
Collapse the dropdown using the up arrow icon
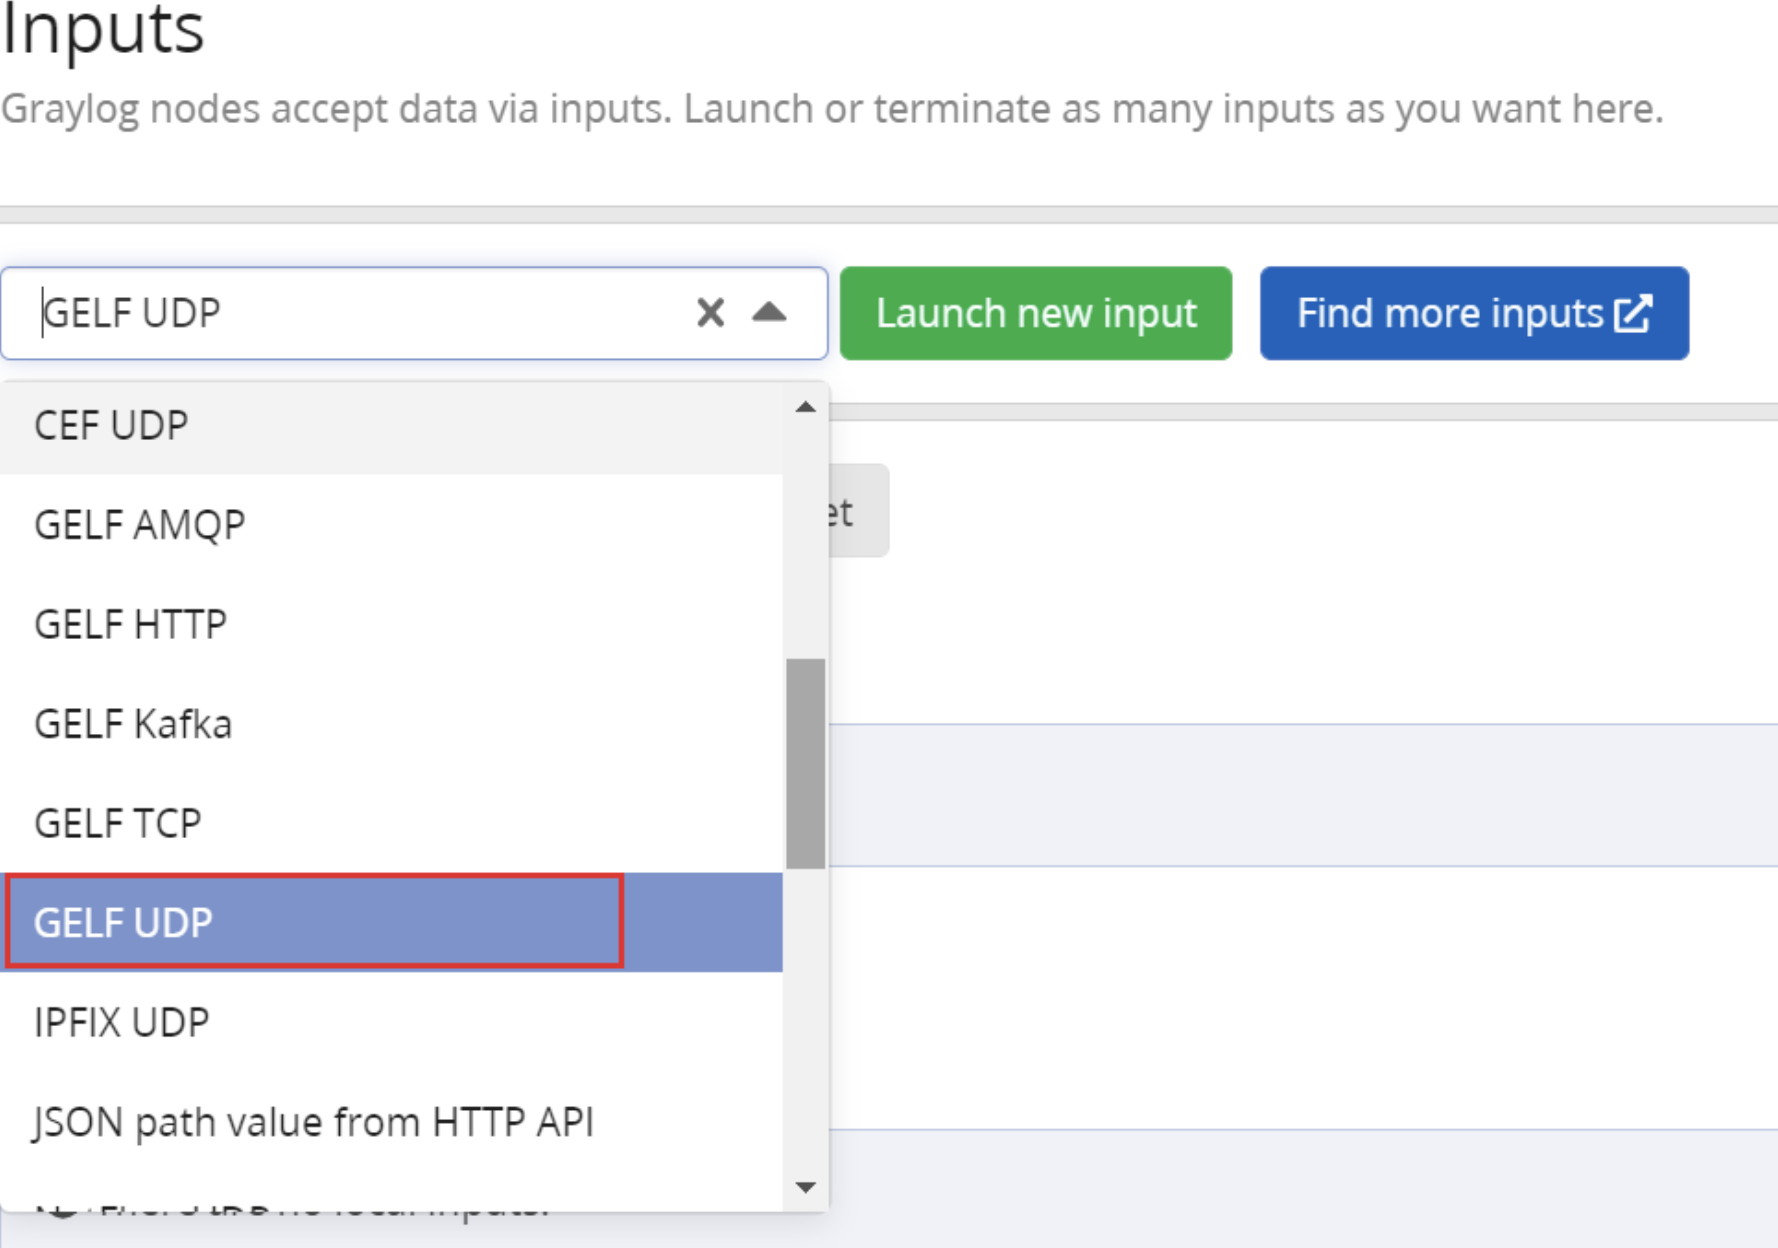coord(768,313)
